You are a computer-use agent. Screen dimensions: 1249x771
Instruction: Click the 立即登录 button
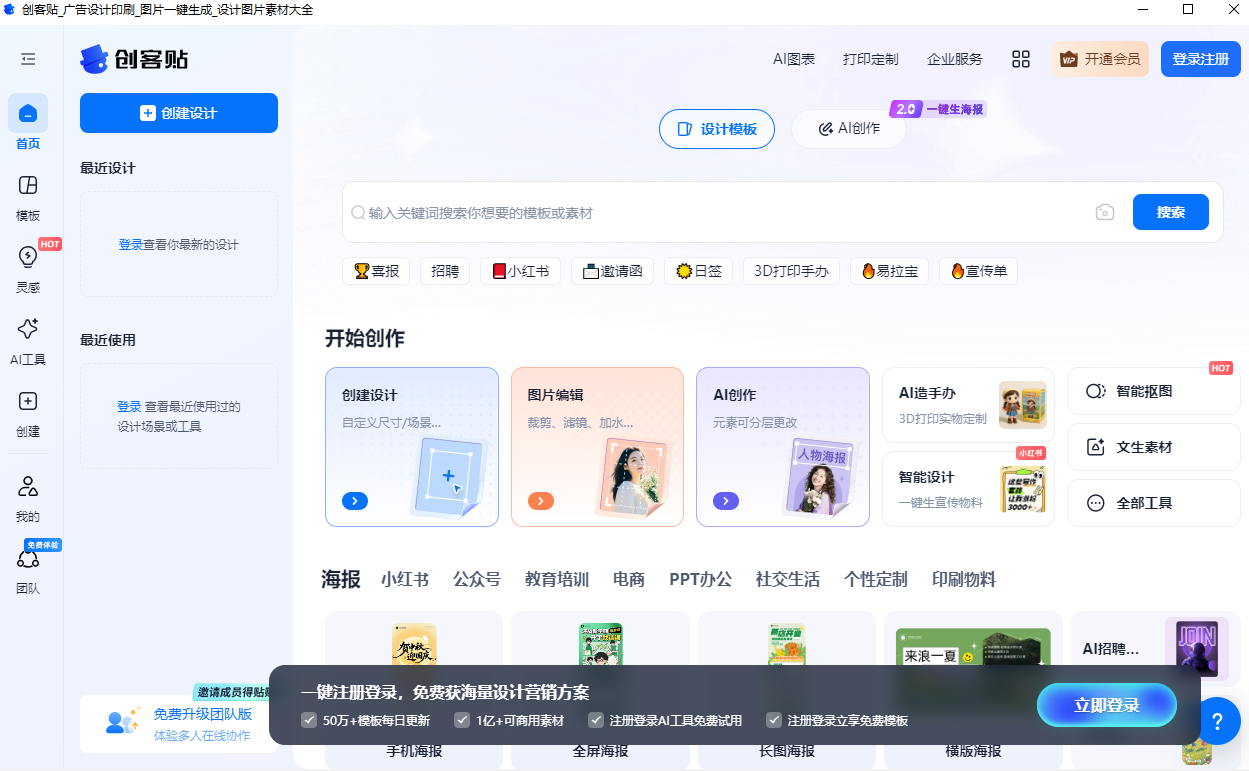point(1107,704)
